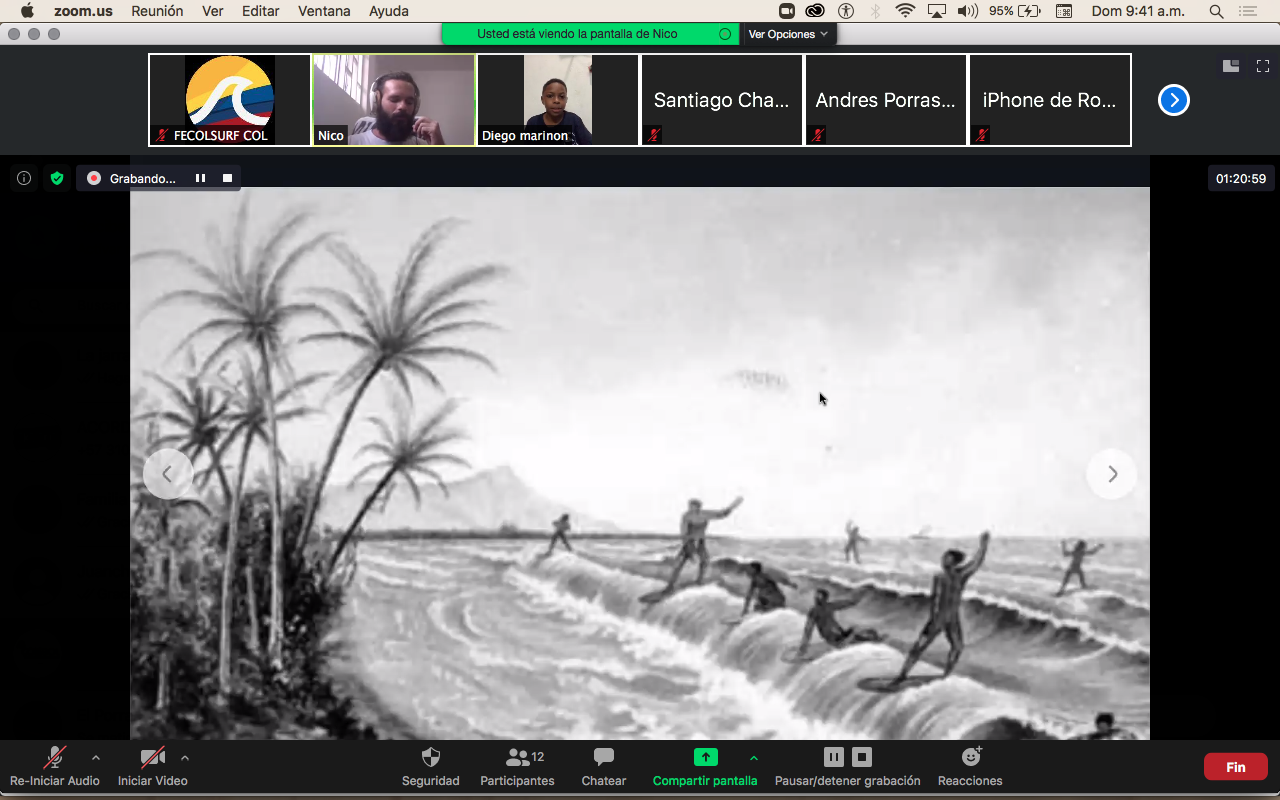Open Reacciones emoji menu
The image size is (1280, 800).
tap(970, 767)
